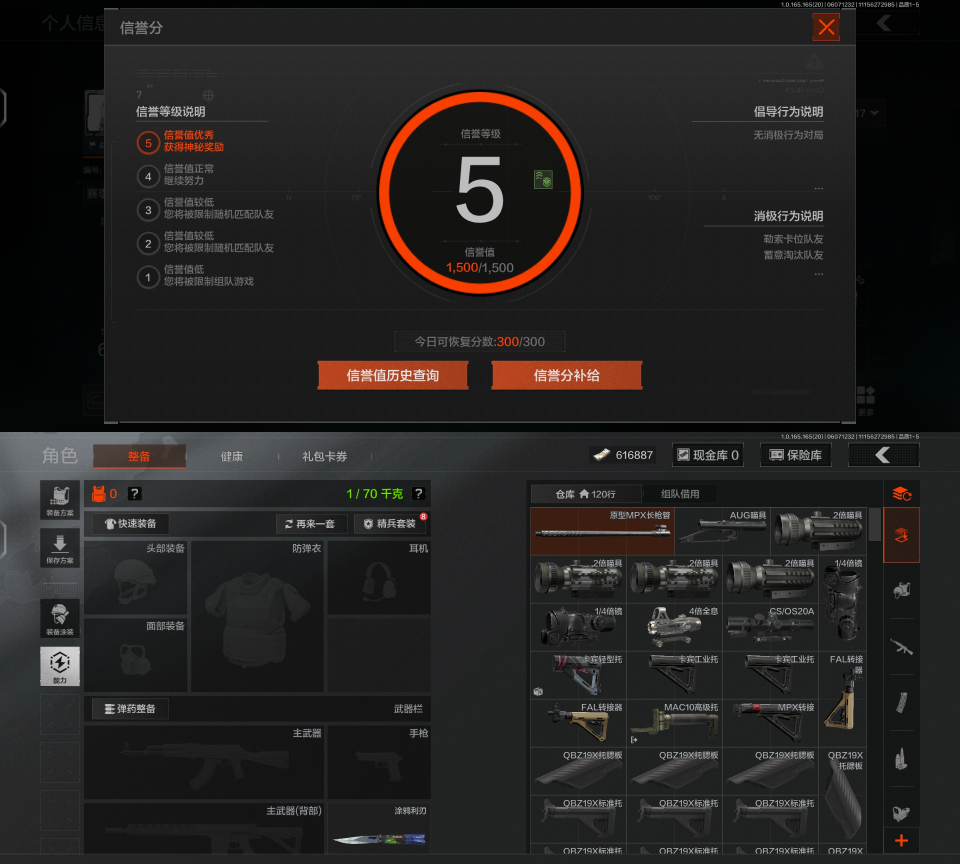Viewport: 960px width, 864px height.
Task: Click 弹药整备 ammo button
Action: click(x=130, y=708)
